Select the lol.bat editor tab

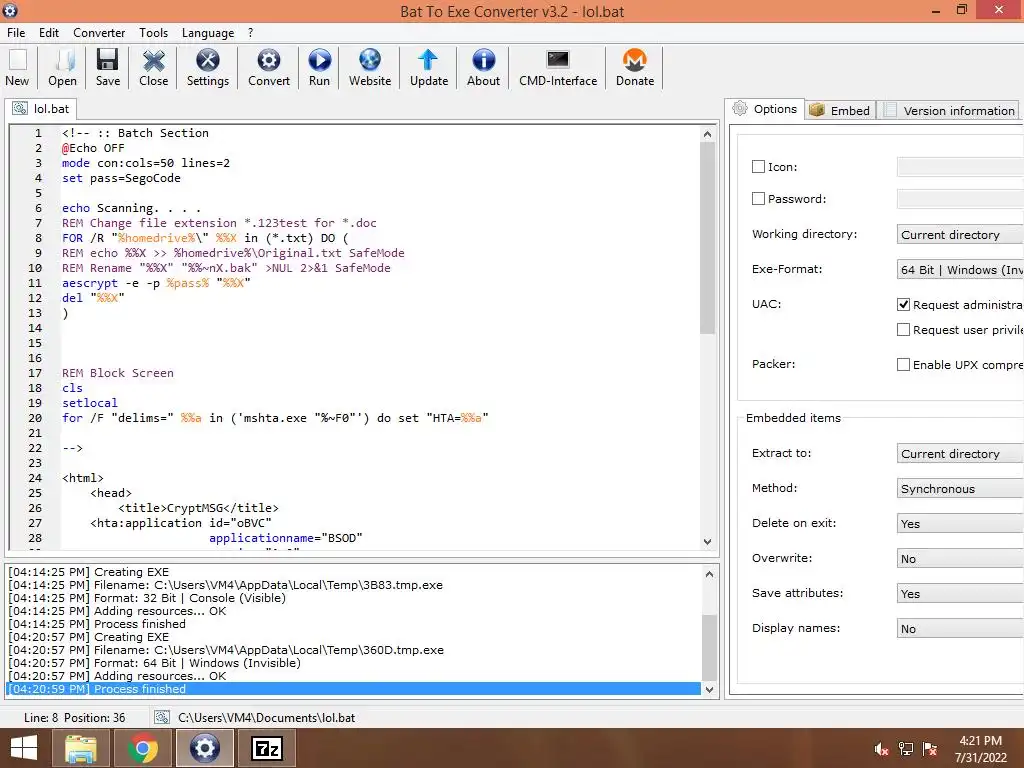pyautogui.click(x=41, y=108)
